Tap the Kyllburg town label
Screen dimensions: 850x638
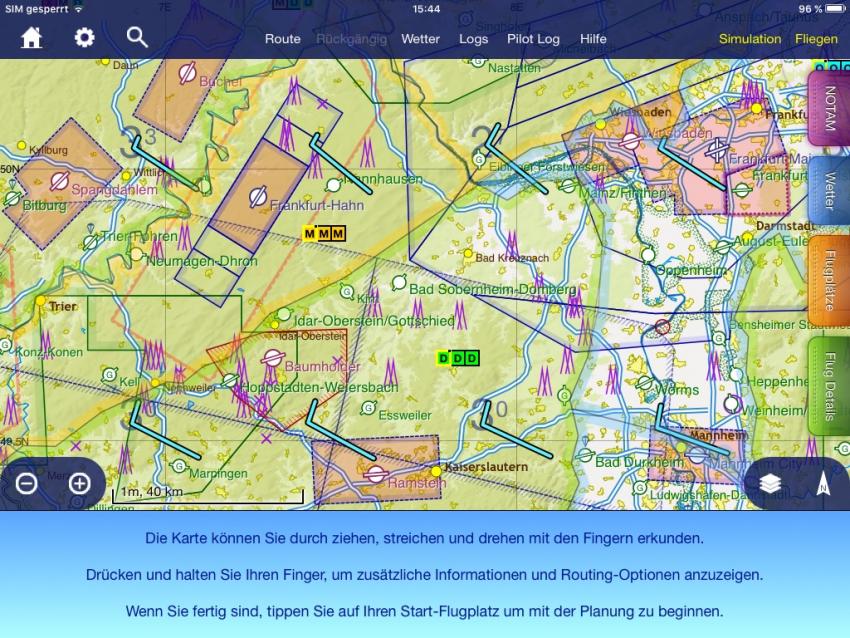[48, 150]
